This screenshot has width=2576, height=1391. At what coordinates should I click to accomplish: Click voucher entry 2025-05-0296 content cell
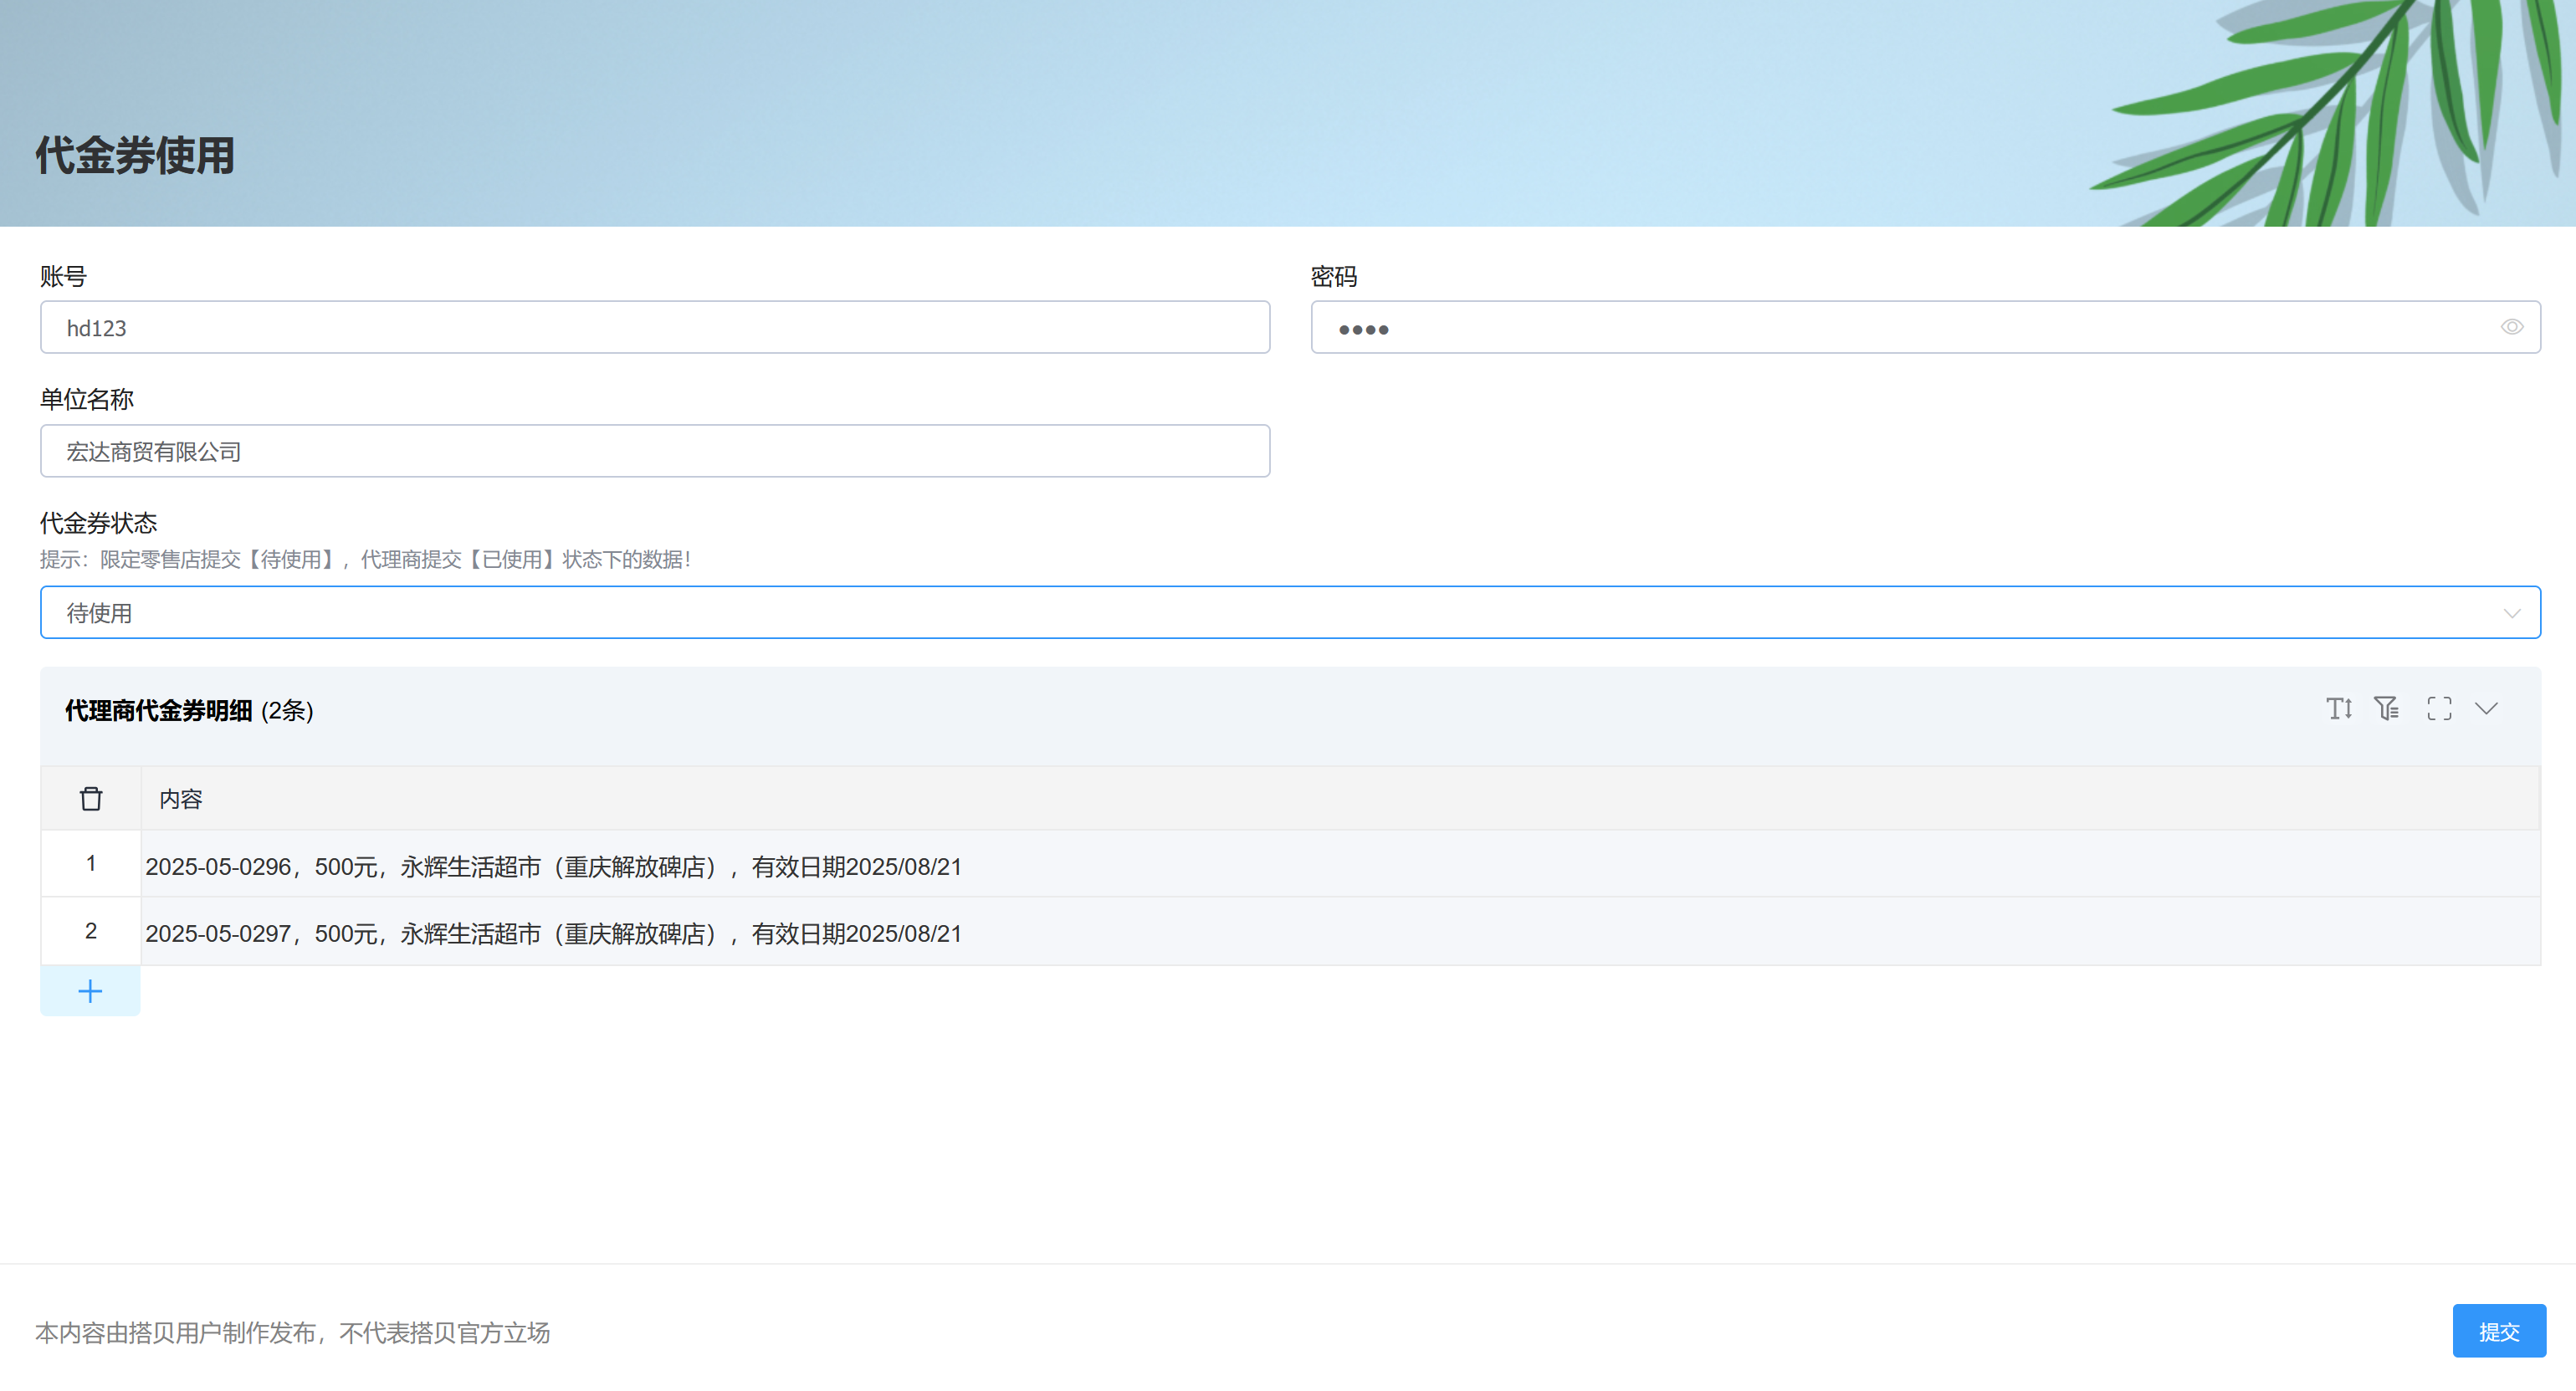(x=553, y=866)
